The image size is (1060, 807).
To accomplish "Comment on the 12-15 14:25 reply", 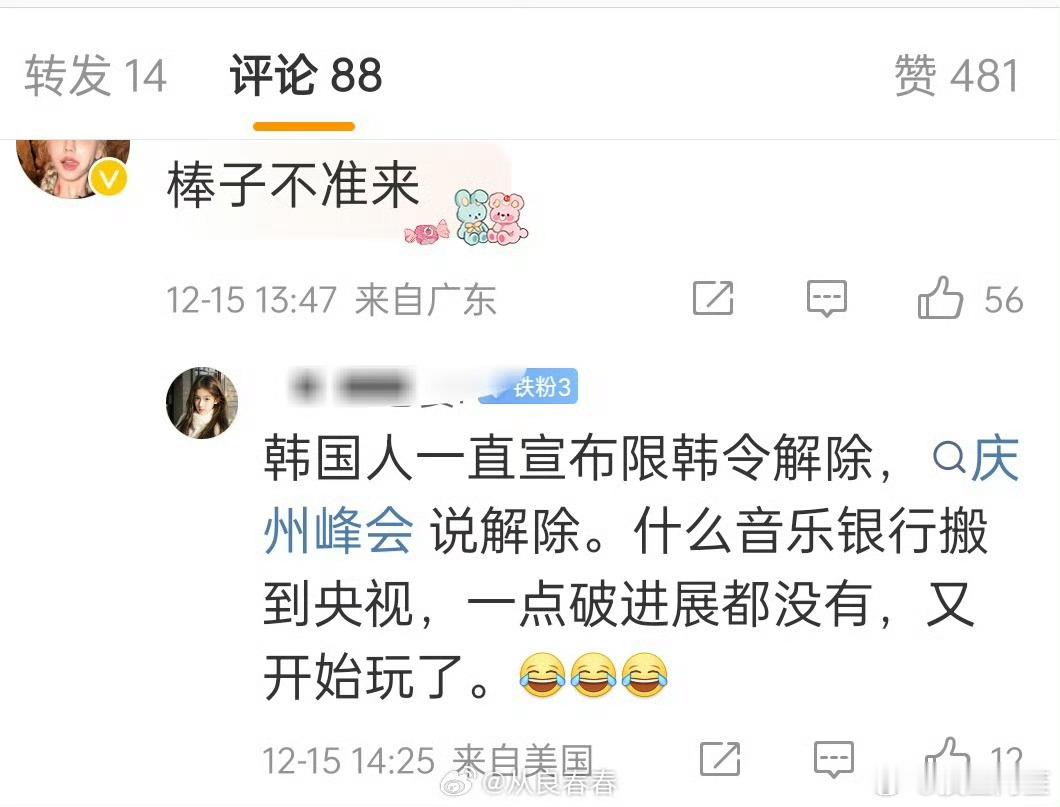I will 834,759.
